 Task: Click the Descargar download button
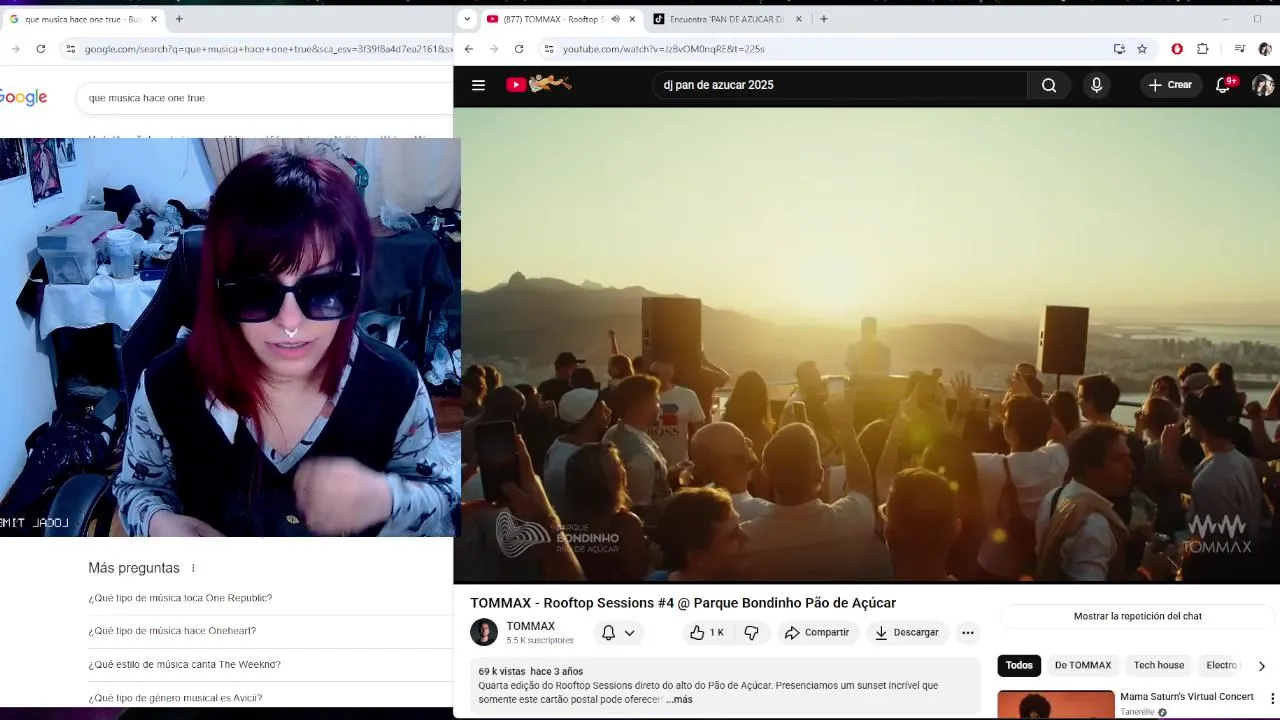(906, 632)
